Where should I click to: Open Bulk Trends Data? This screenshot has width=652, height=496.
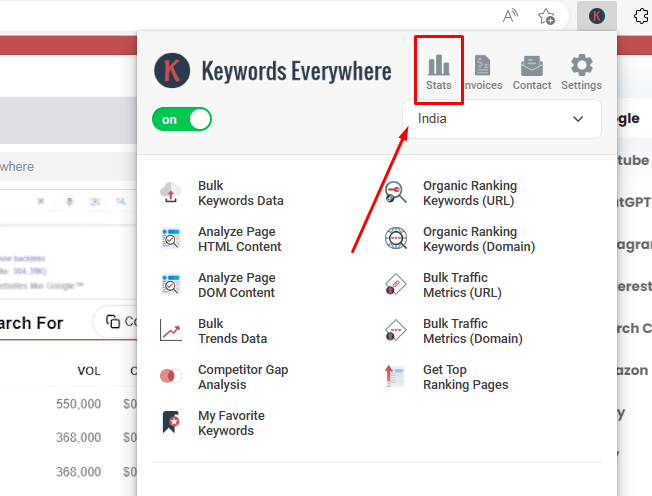tap(232, 331)
